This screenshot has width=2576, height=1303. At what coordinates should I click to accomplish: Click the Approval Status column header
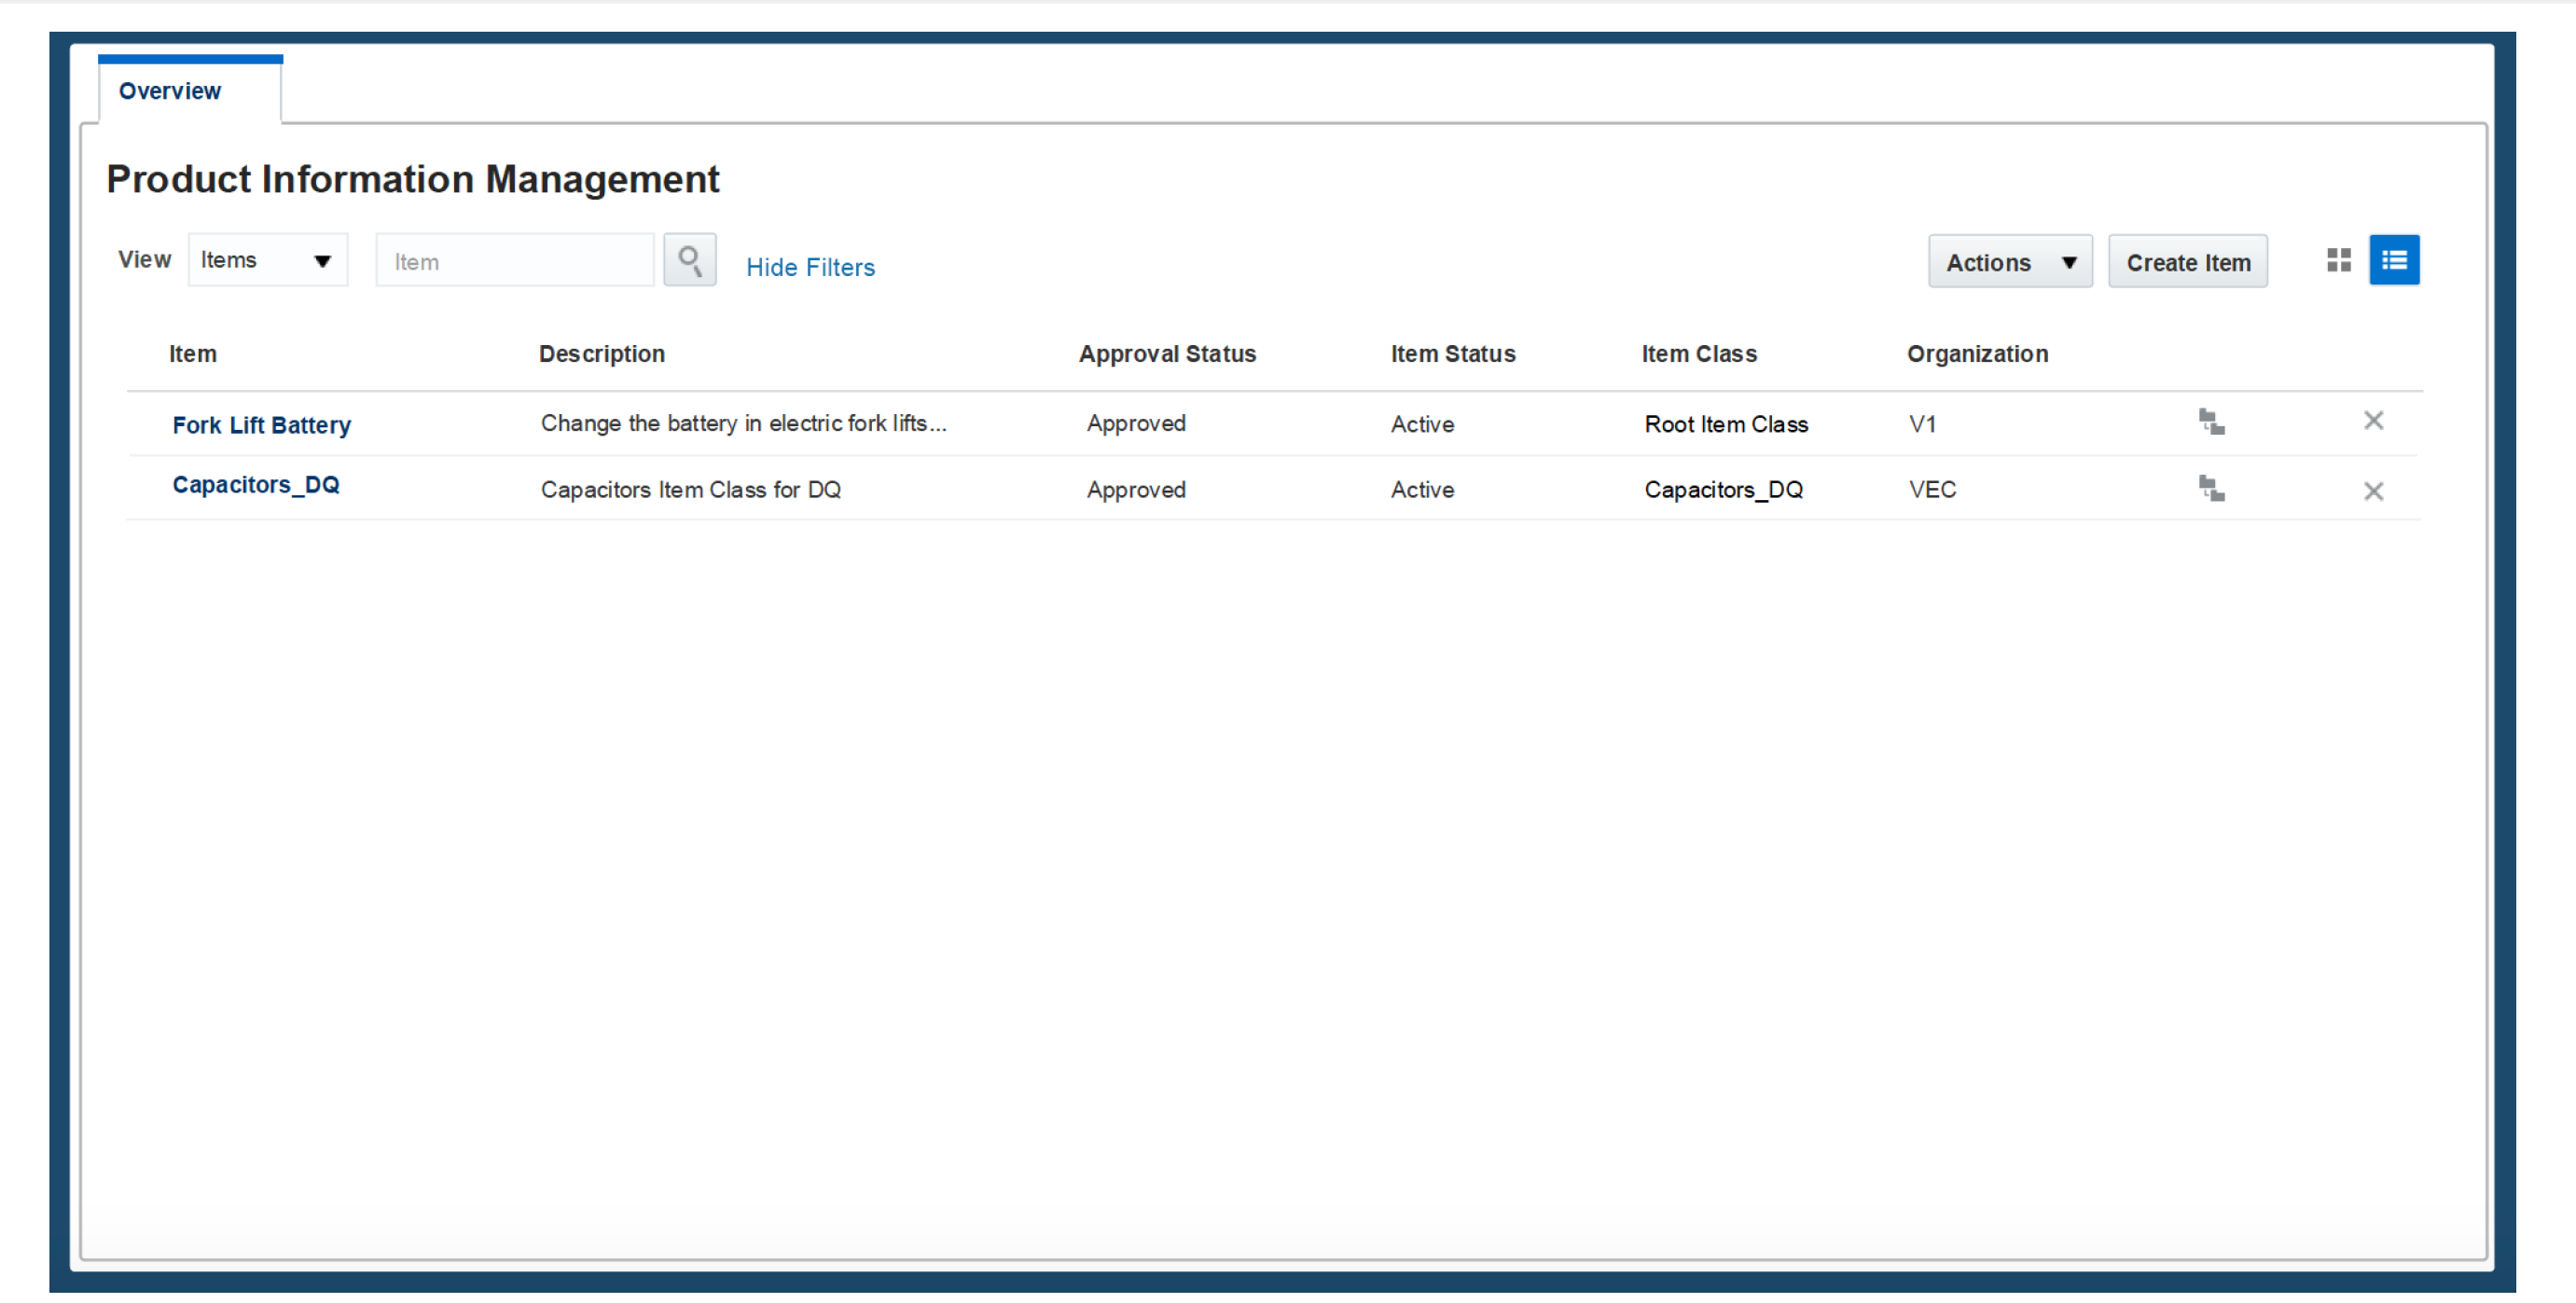pos(1166,354)
